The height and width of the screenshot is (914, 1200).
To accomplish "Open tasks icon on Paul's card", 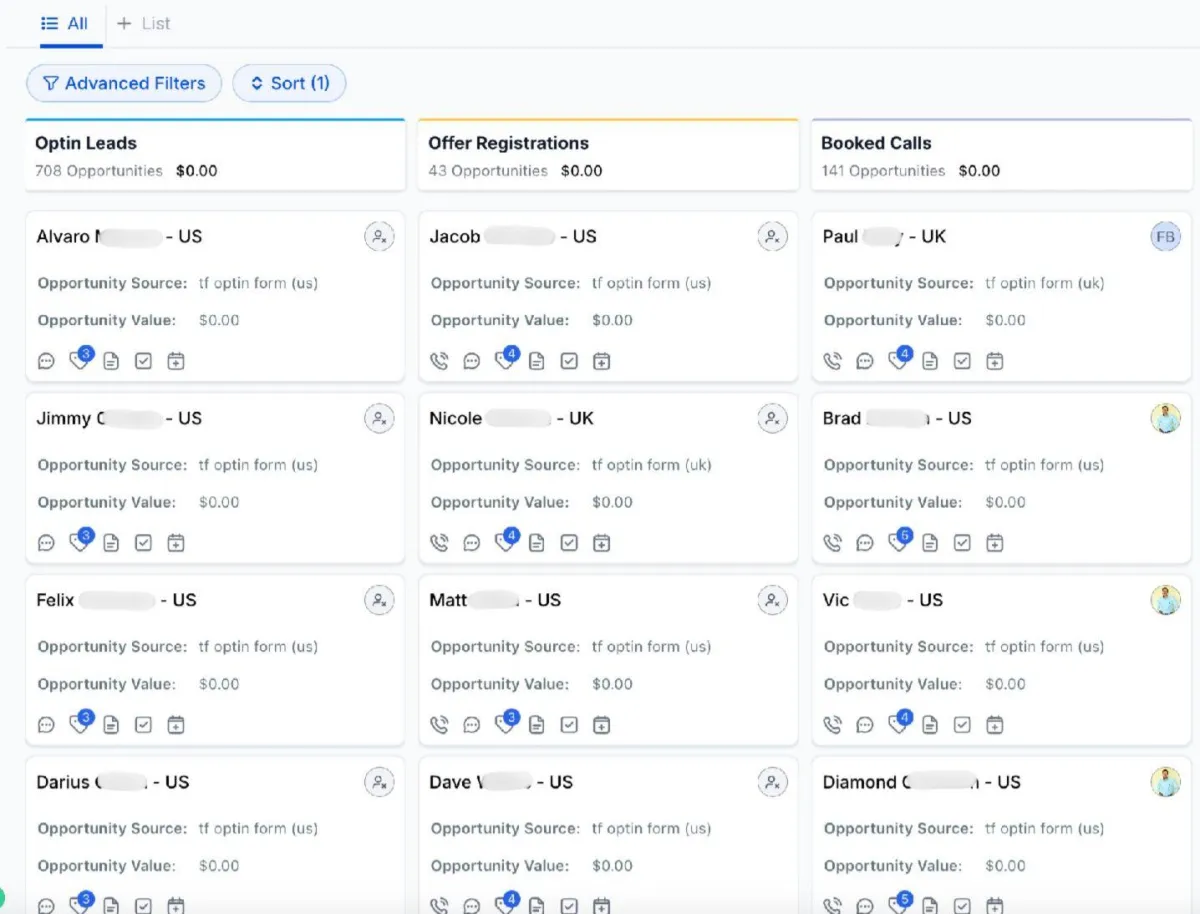I will coord(962,361).
